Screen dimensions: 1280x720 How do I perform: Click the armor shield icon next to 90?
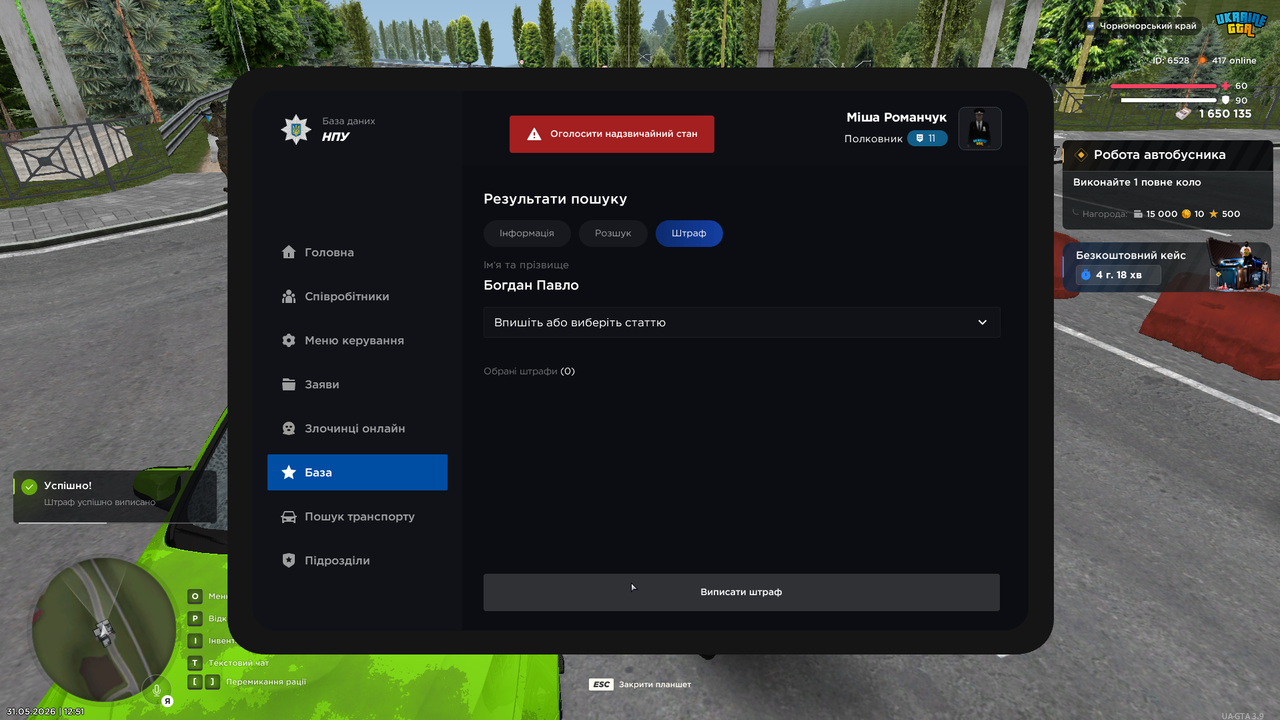coord(1226,100)
